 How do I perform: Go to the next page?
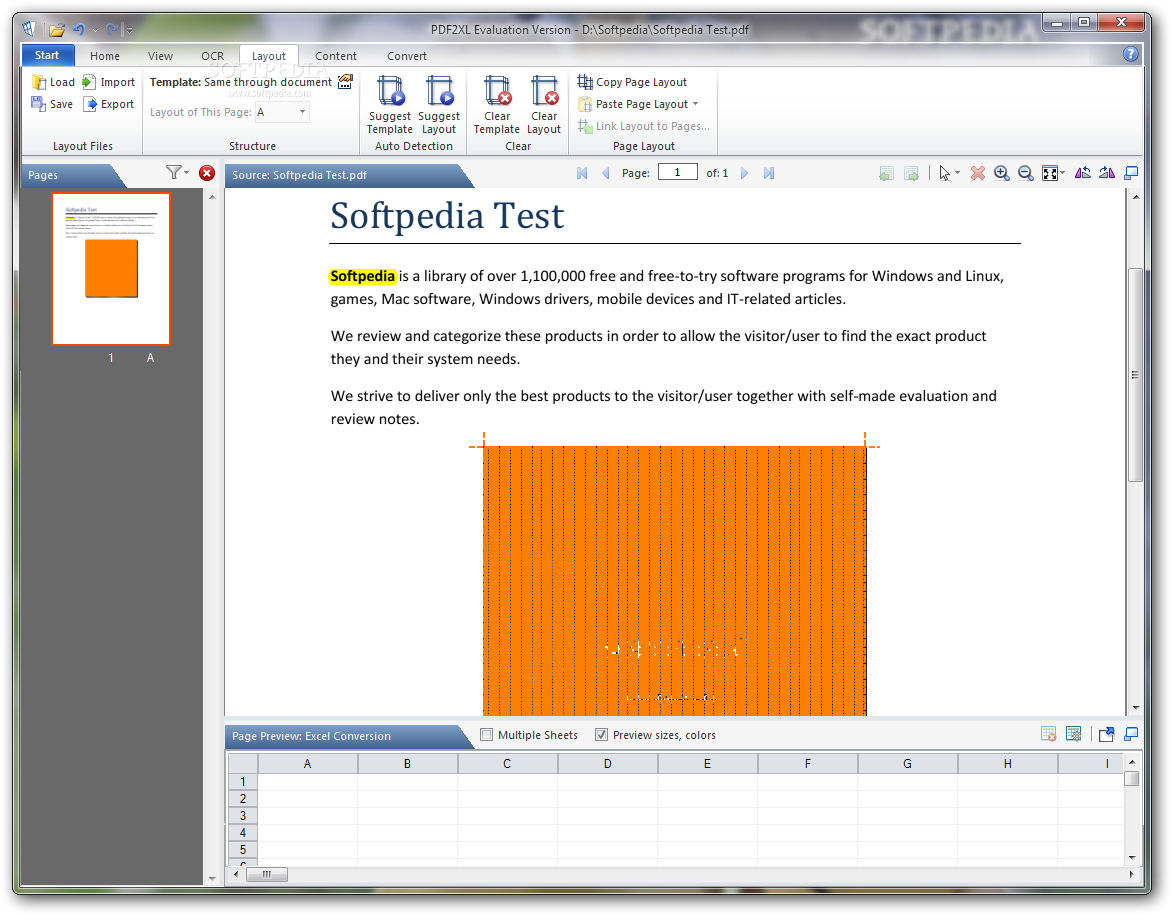point(744,173)
